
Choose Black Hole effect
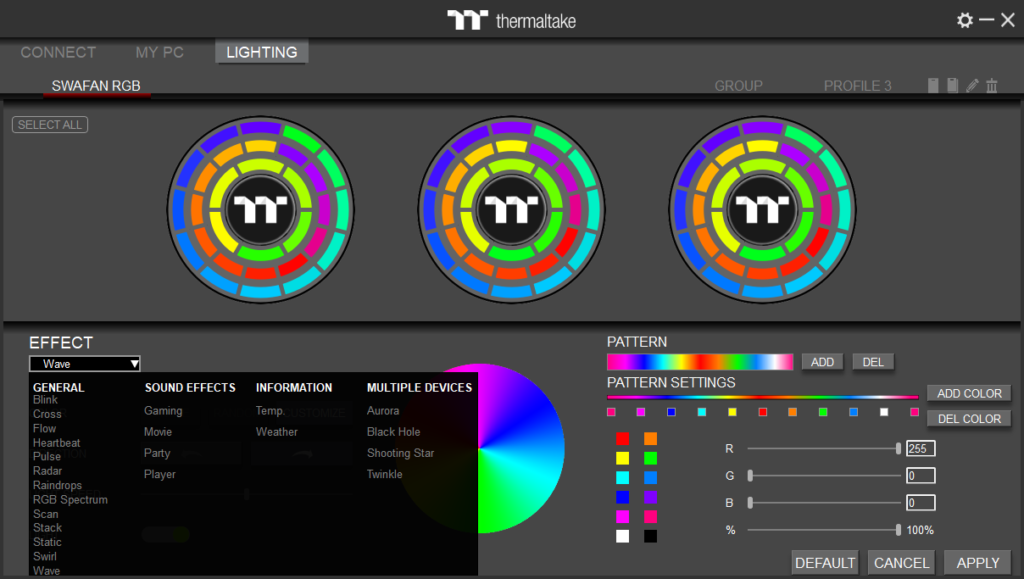pyautogui.click(x=394, y=431)
